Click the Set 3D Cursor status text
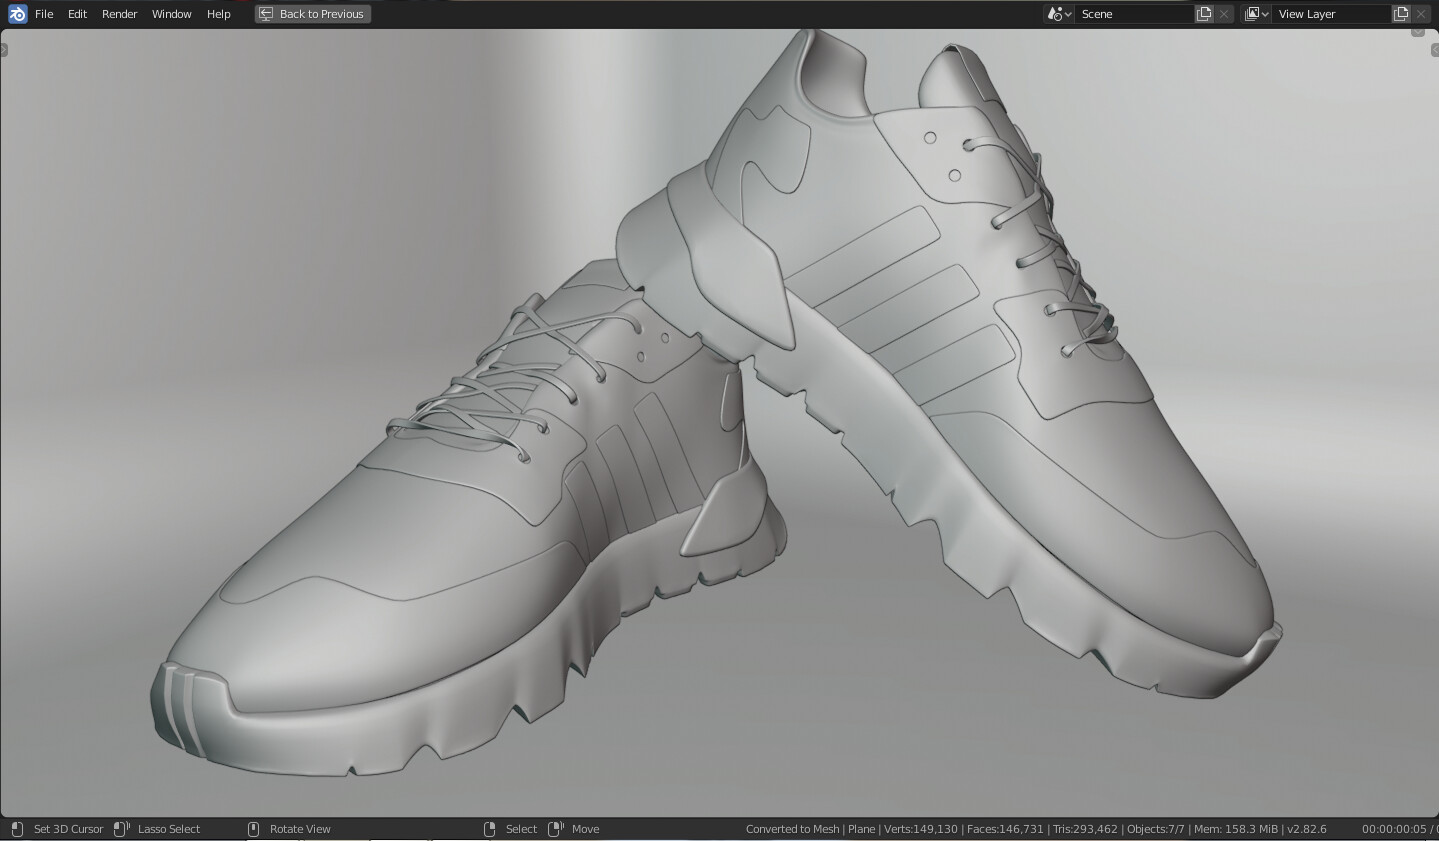 pyautogui.click(x=68, y=829)
